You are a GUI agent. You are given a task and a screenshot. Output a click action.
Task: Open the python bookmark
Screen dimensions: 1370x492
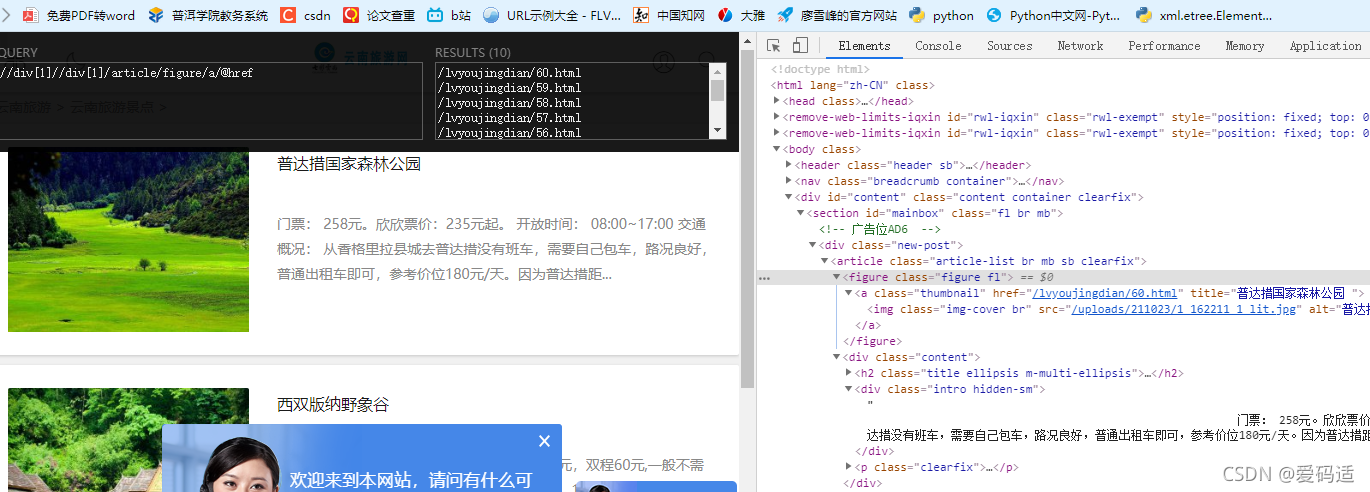[x=942, y=15]
